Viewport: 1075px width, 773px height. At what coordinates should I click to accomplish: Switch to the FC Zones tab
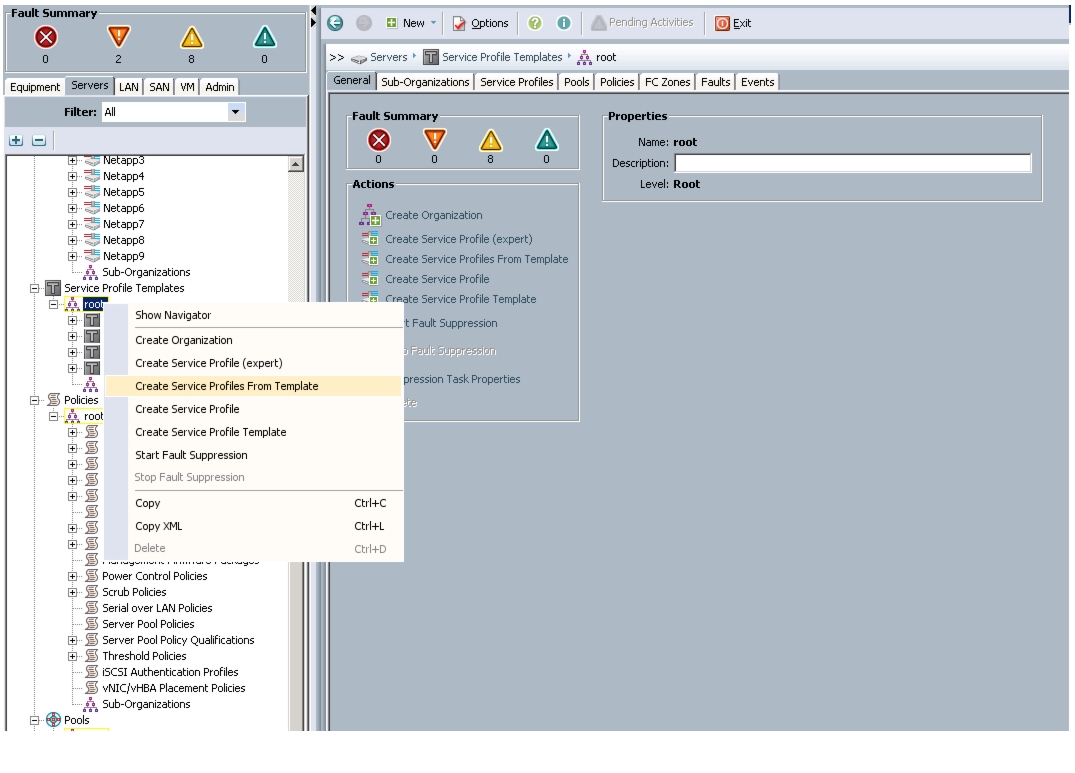point(667,82)
